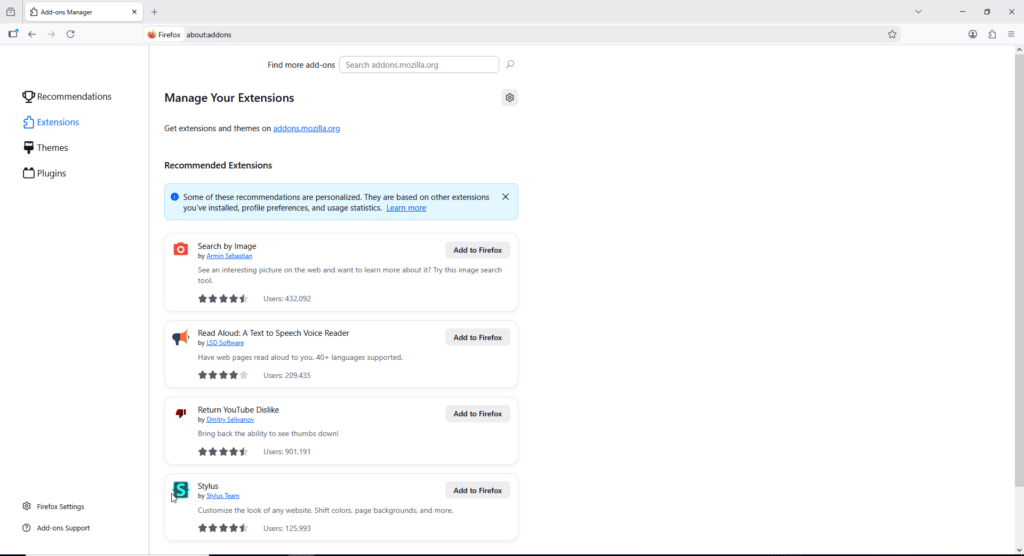Click the search magnifier icon

pyautogui.click(x=510, y=64)
